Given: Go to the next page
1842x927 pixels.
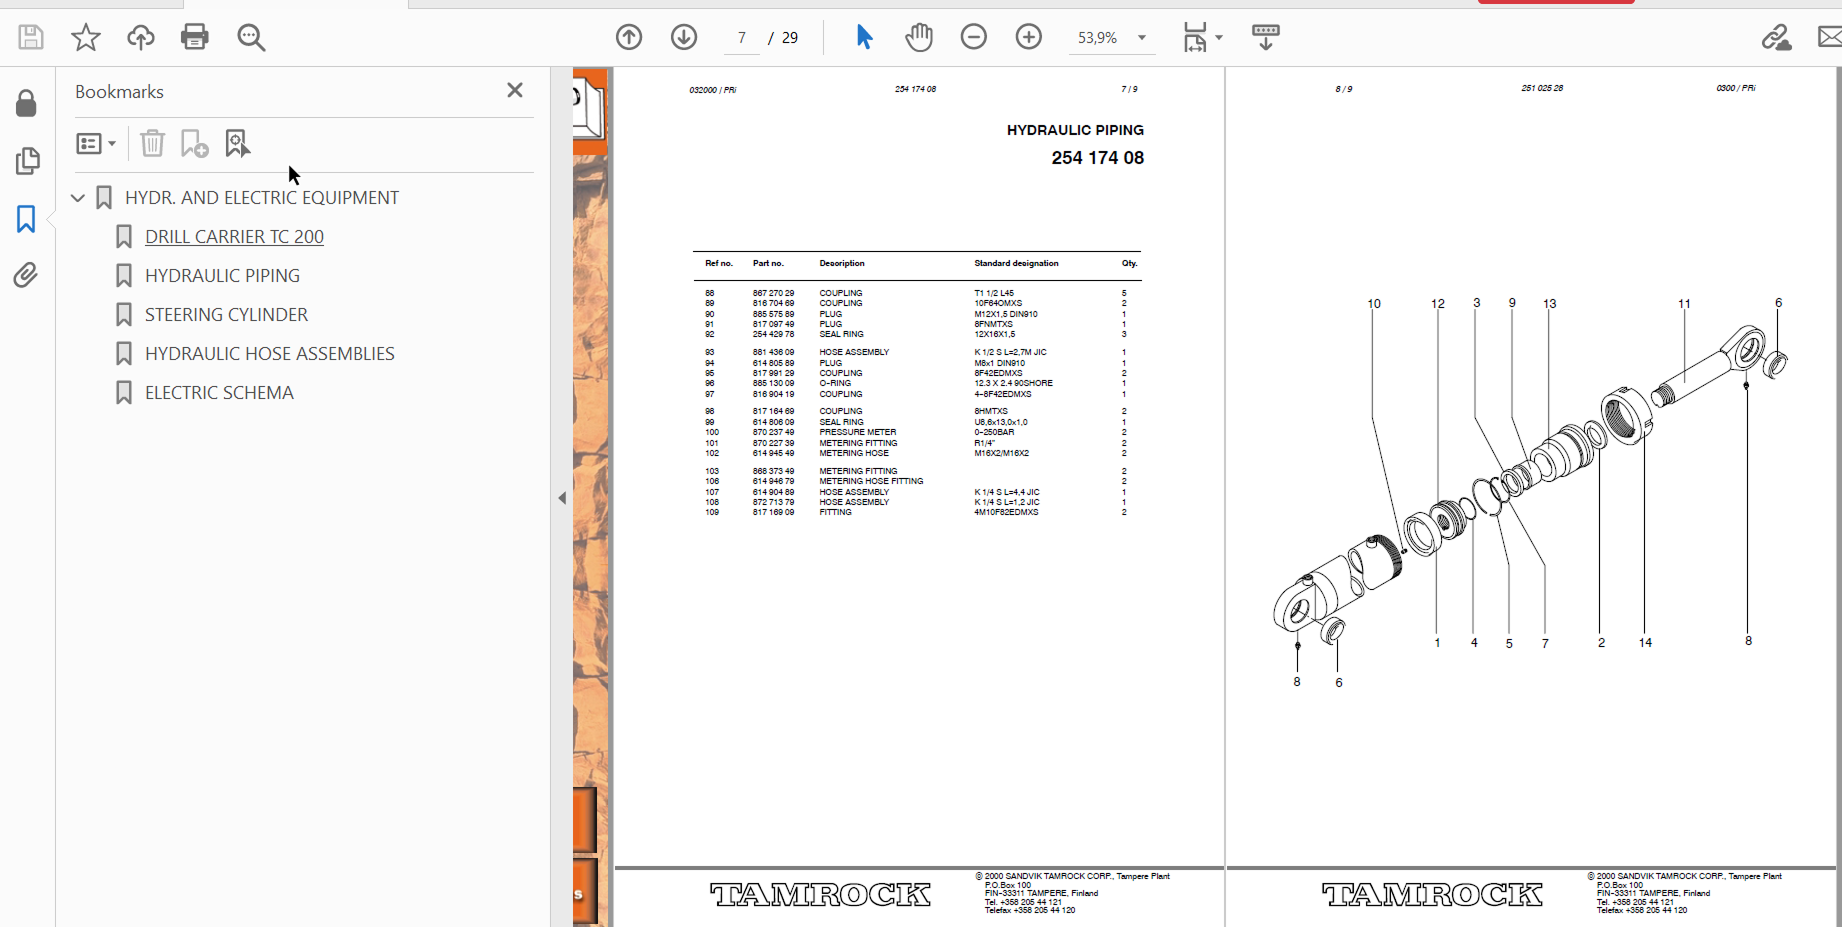Looking at the screenshot, I should coord(684,38).
